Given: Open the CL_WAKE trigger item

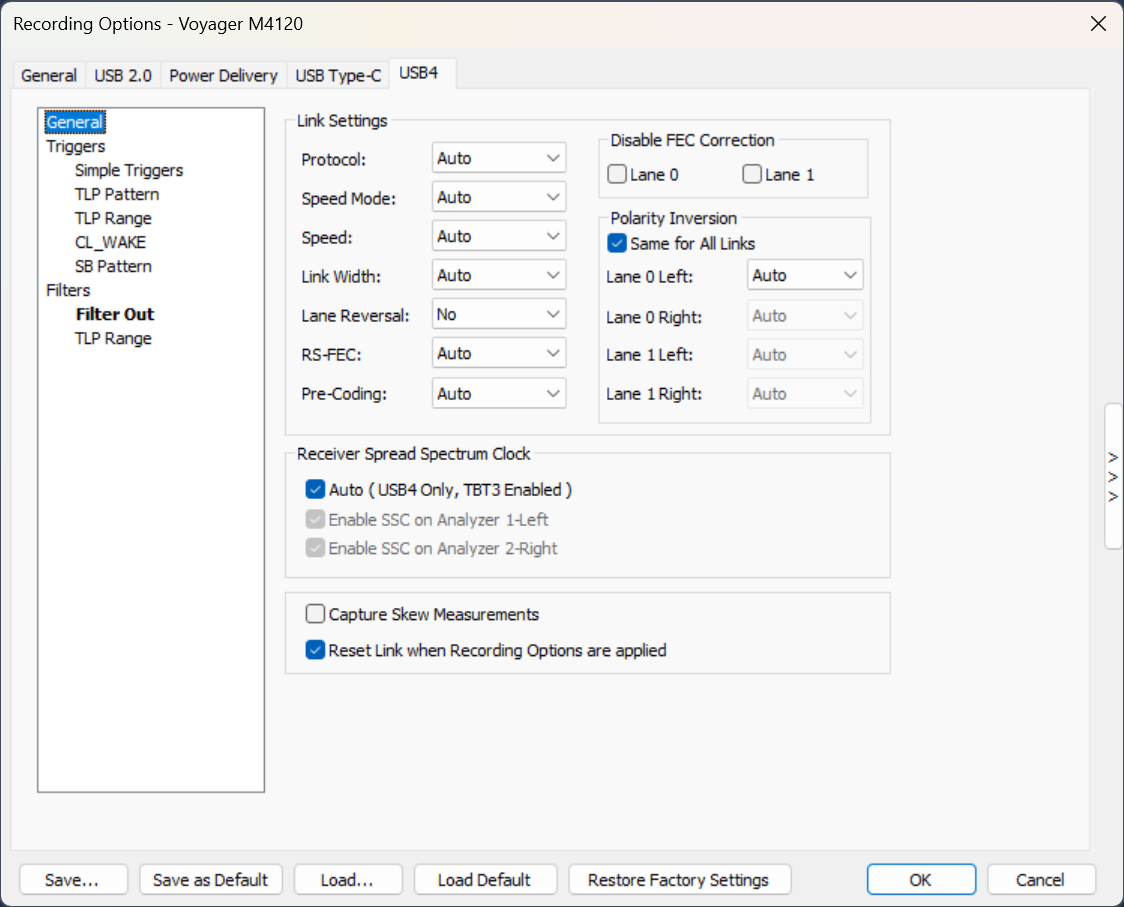Looking at the screenshot, I should (110, 242).
